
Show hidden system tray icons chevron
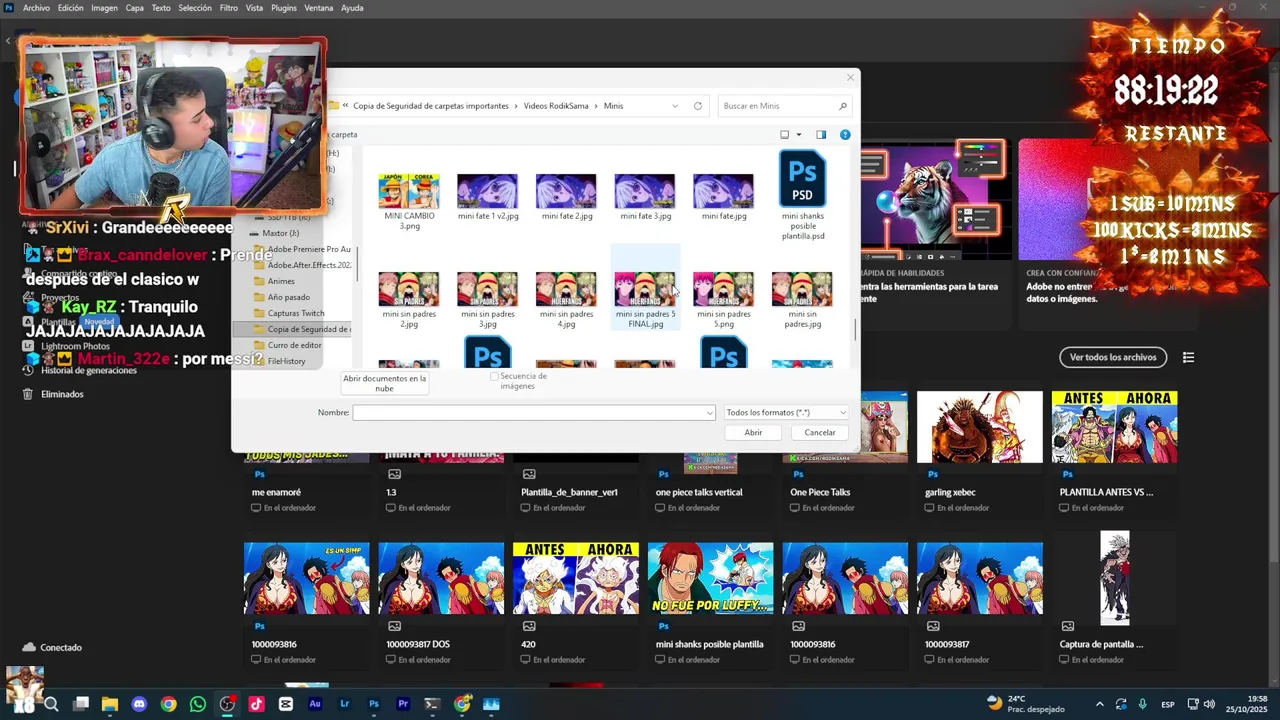(x=1100, y=704)
